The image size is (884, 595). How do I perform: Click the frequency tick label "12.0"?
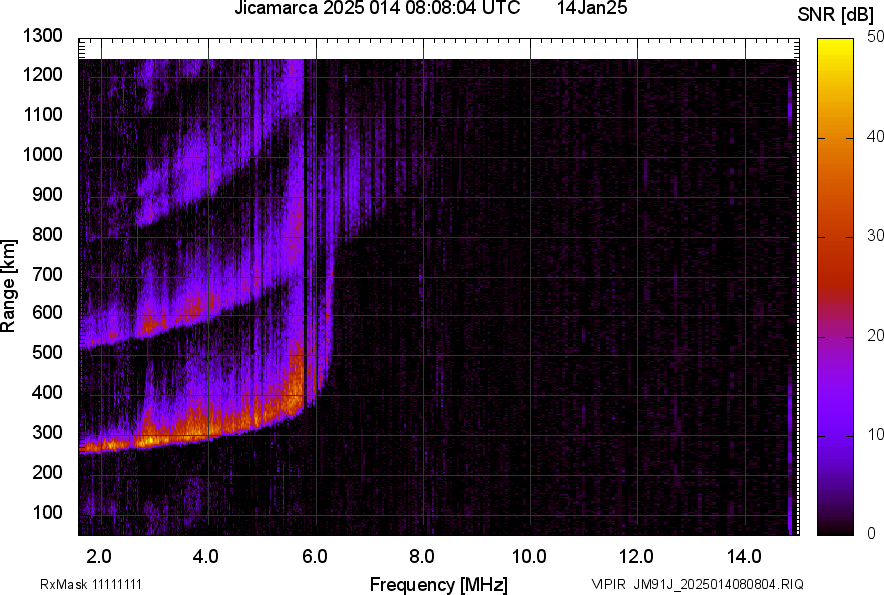click(x=637, y=557)
